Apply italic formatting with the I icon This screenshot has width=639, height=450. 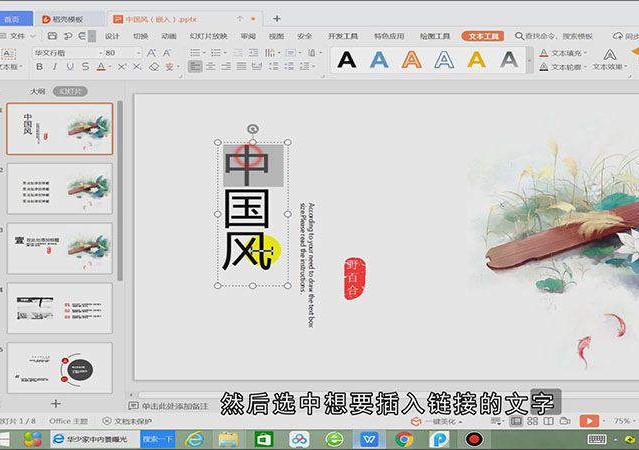pyautogui.click(x=55, y=66)
